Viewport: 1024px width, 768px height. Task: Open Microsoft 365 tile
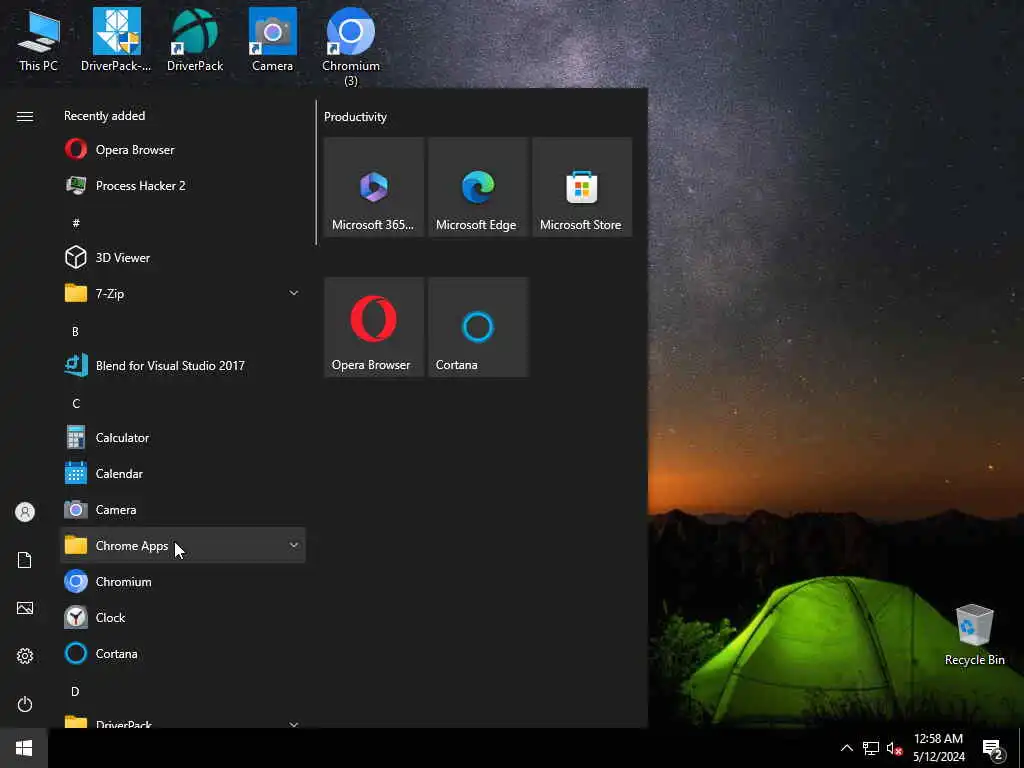tap(374, 187)
